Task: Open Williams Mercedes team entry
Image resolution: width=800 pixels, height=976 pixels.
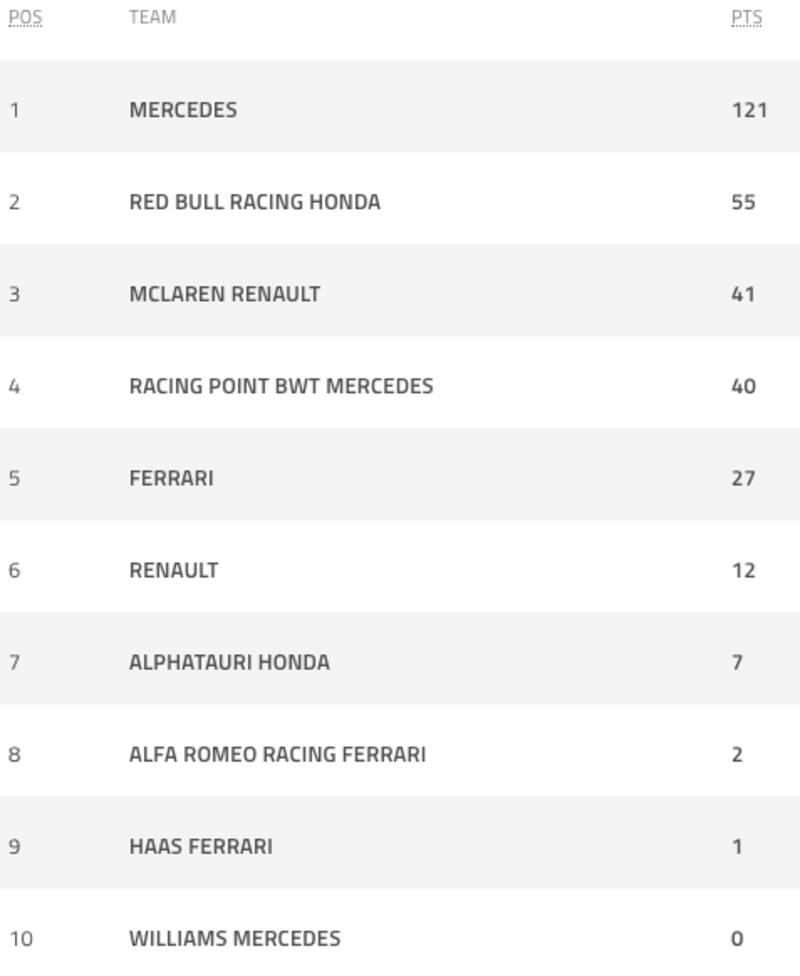Action: [235, 939]
